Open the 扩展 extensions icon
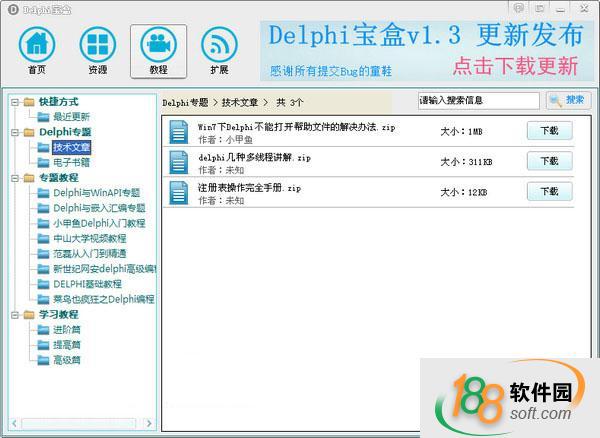600x438 pixels. (x=219, y=50)
